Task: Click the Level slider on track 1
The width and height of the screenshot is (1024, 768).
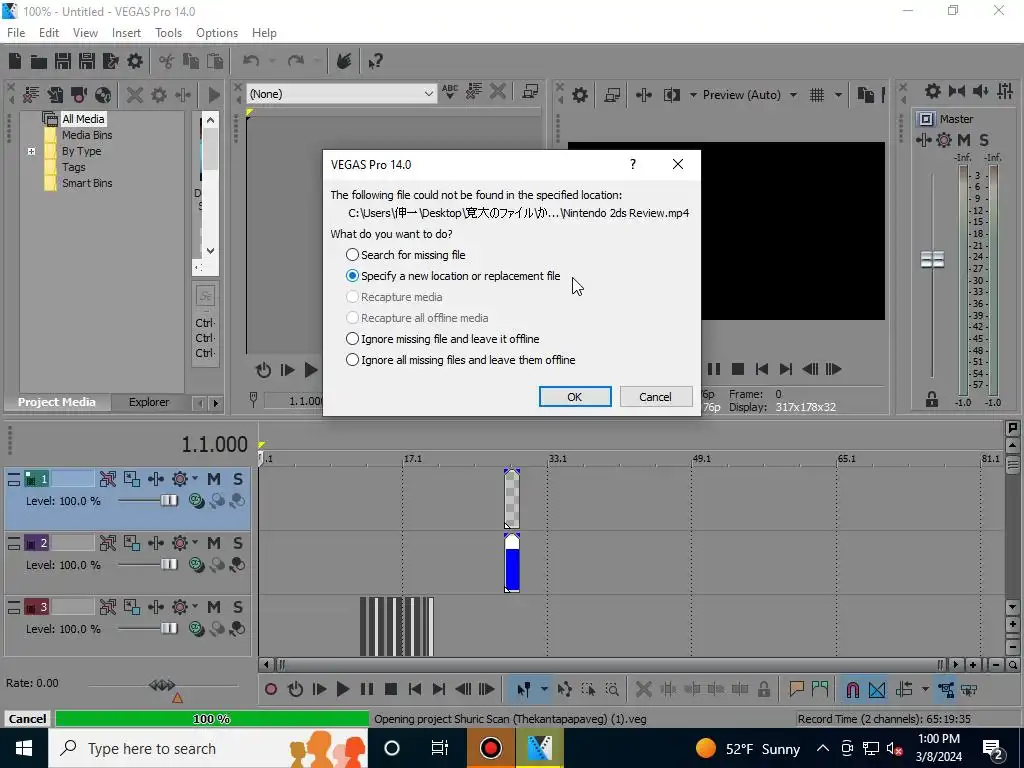Action: pyautogui.click(x=168, y=501)
